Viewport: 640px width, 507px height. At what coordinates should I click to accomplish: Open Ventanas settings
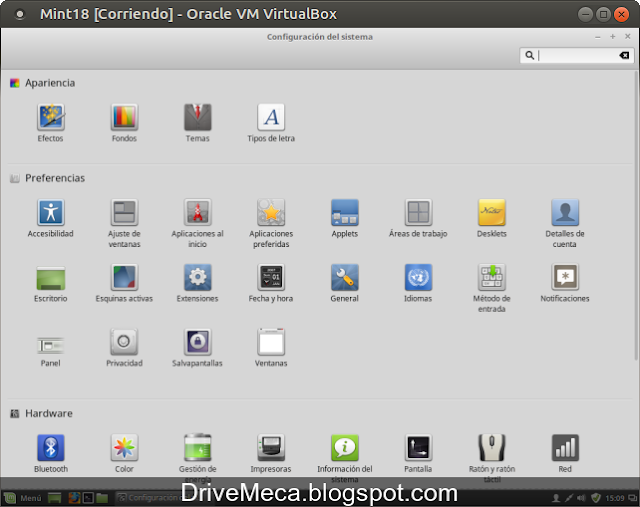tap(271, 348)
